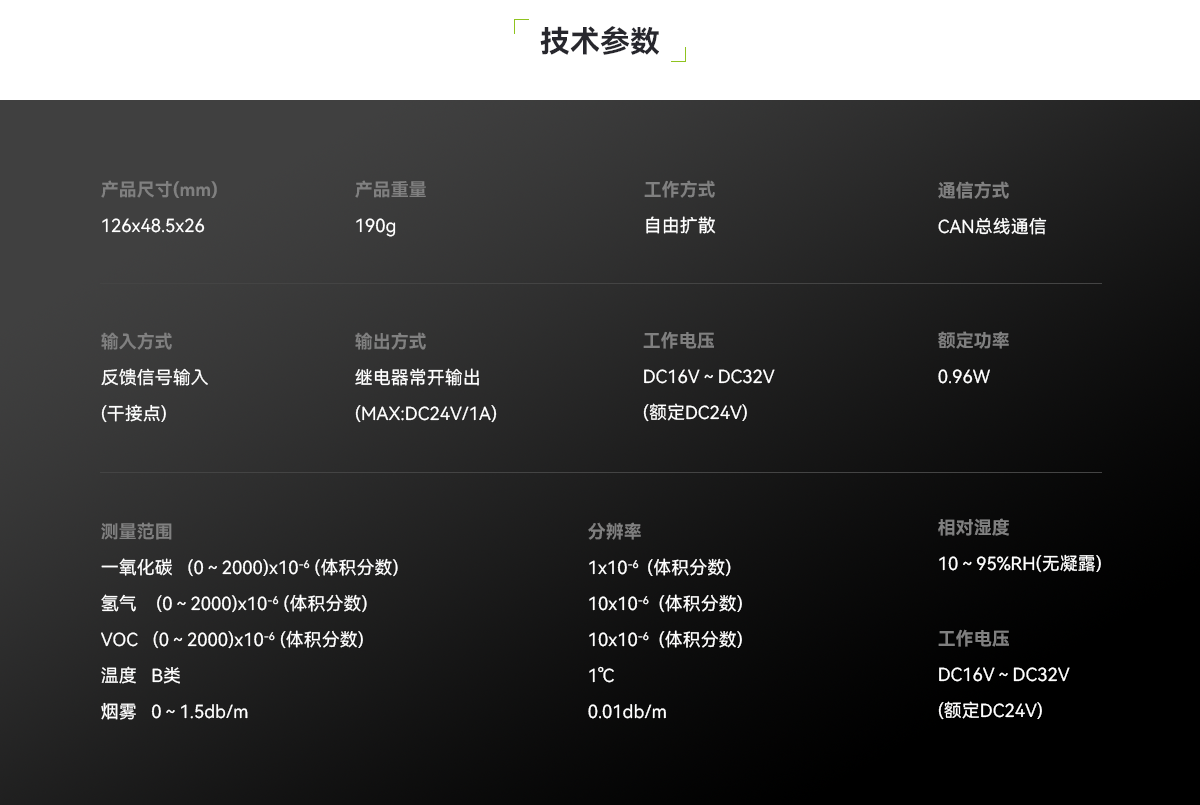Image resolution: width=1200 pixels, height=805 pixels.
Task: Select the 输入方式 label
Action: 136,340
